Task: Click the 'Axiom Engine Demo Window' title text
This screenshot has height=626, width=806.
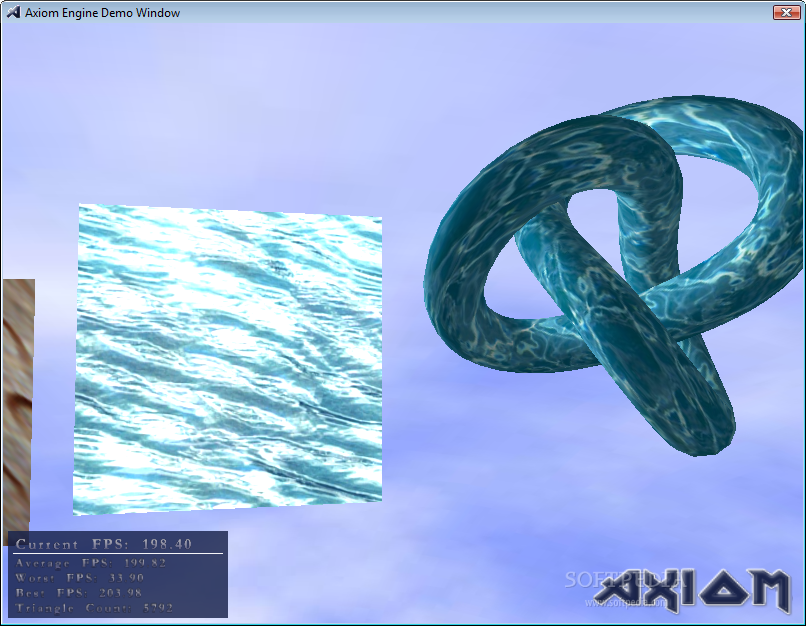Action: 102,13
